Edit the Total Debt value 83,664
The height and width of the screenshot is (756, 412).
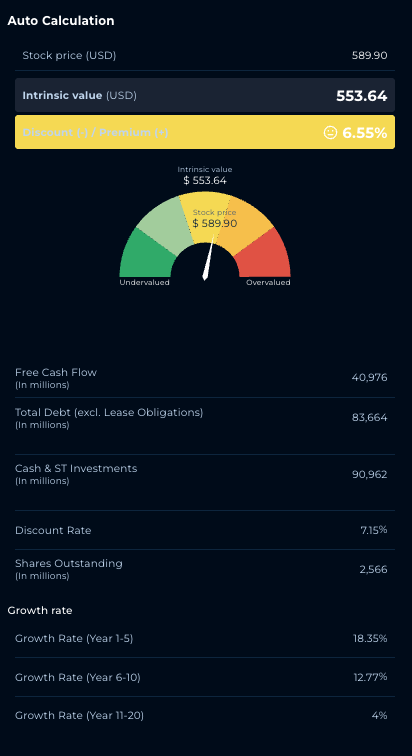tap(369, 418)
